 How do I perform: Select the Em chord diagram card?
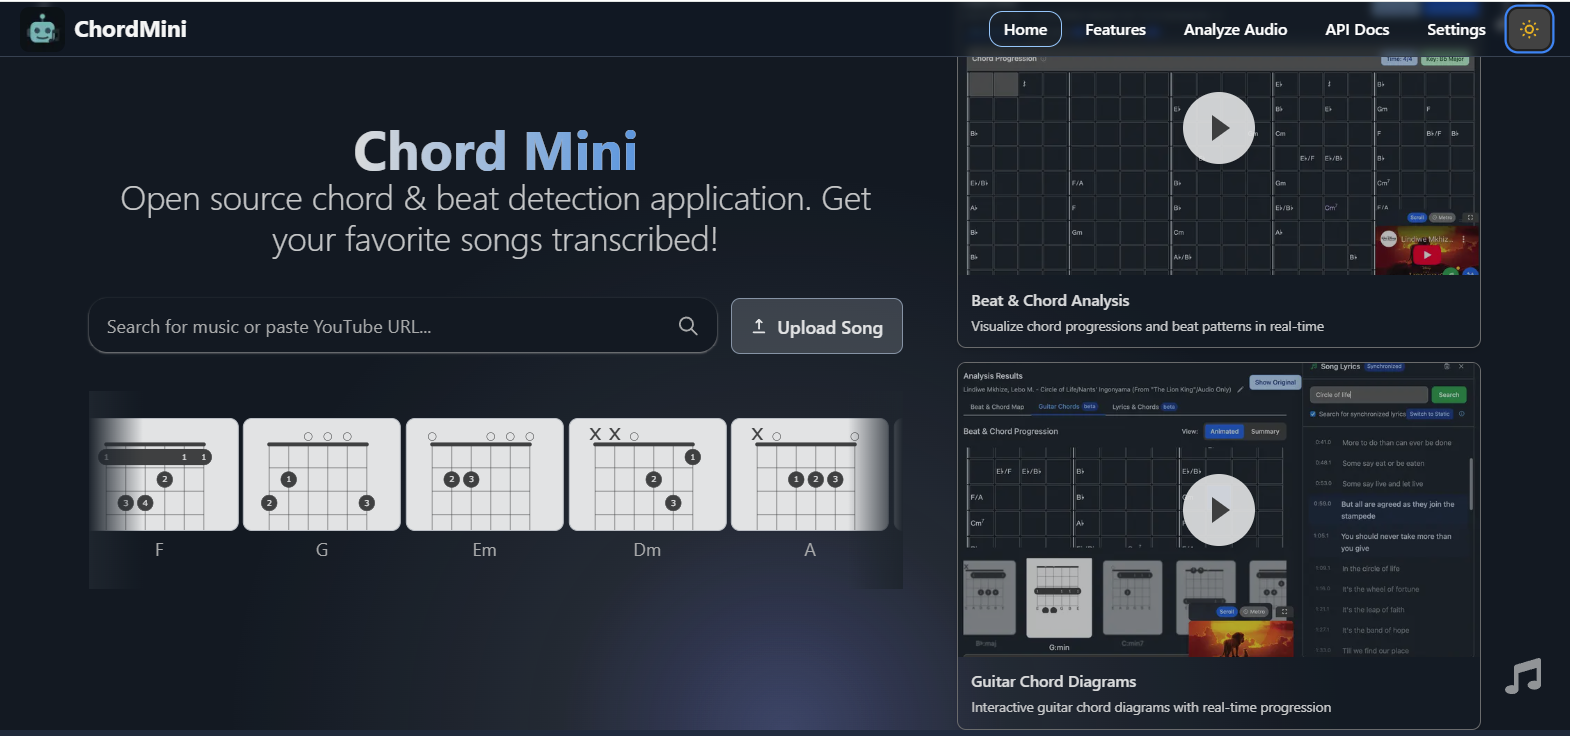(485, 475)
